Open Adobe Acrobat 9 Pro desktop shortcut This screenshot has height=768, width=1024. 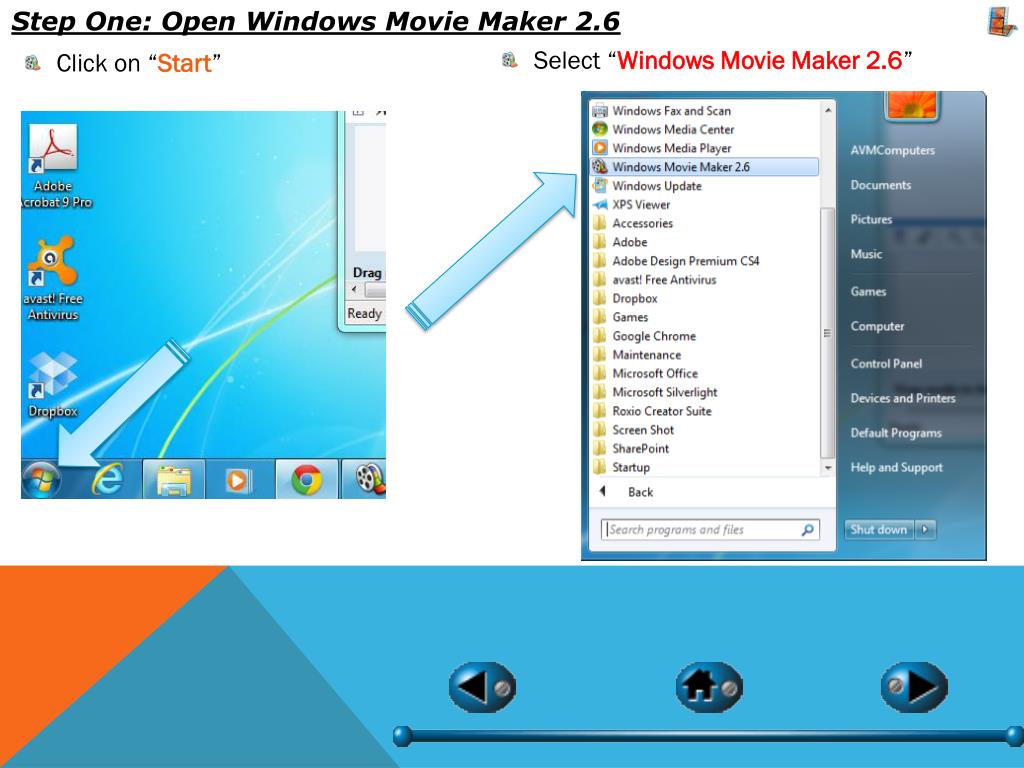click(54, 167)
